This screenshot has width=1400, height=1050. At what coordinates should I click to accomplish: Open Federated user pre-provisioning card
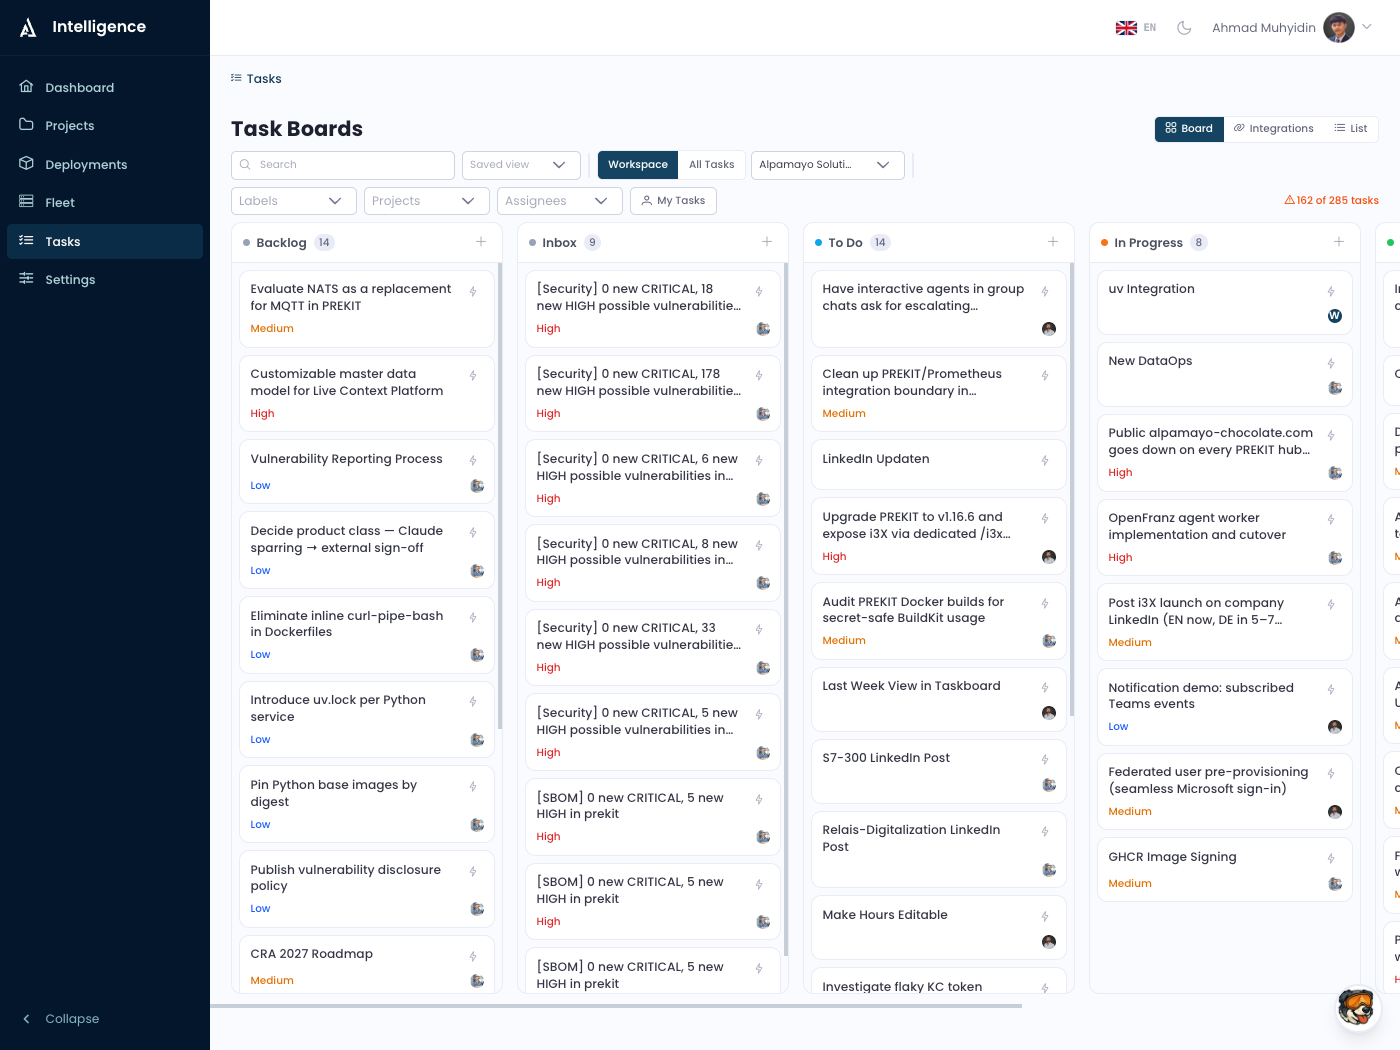1224,791
